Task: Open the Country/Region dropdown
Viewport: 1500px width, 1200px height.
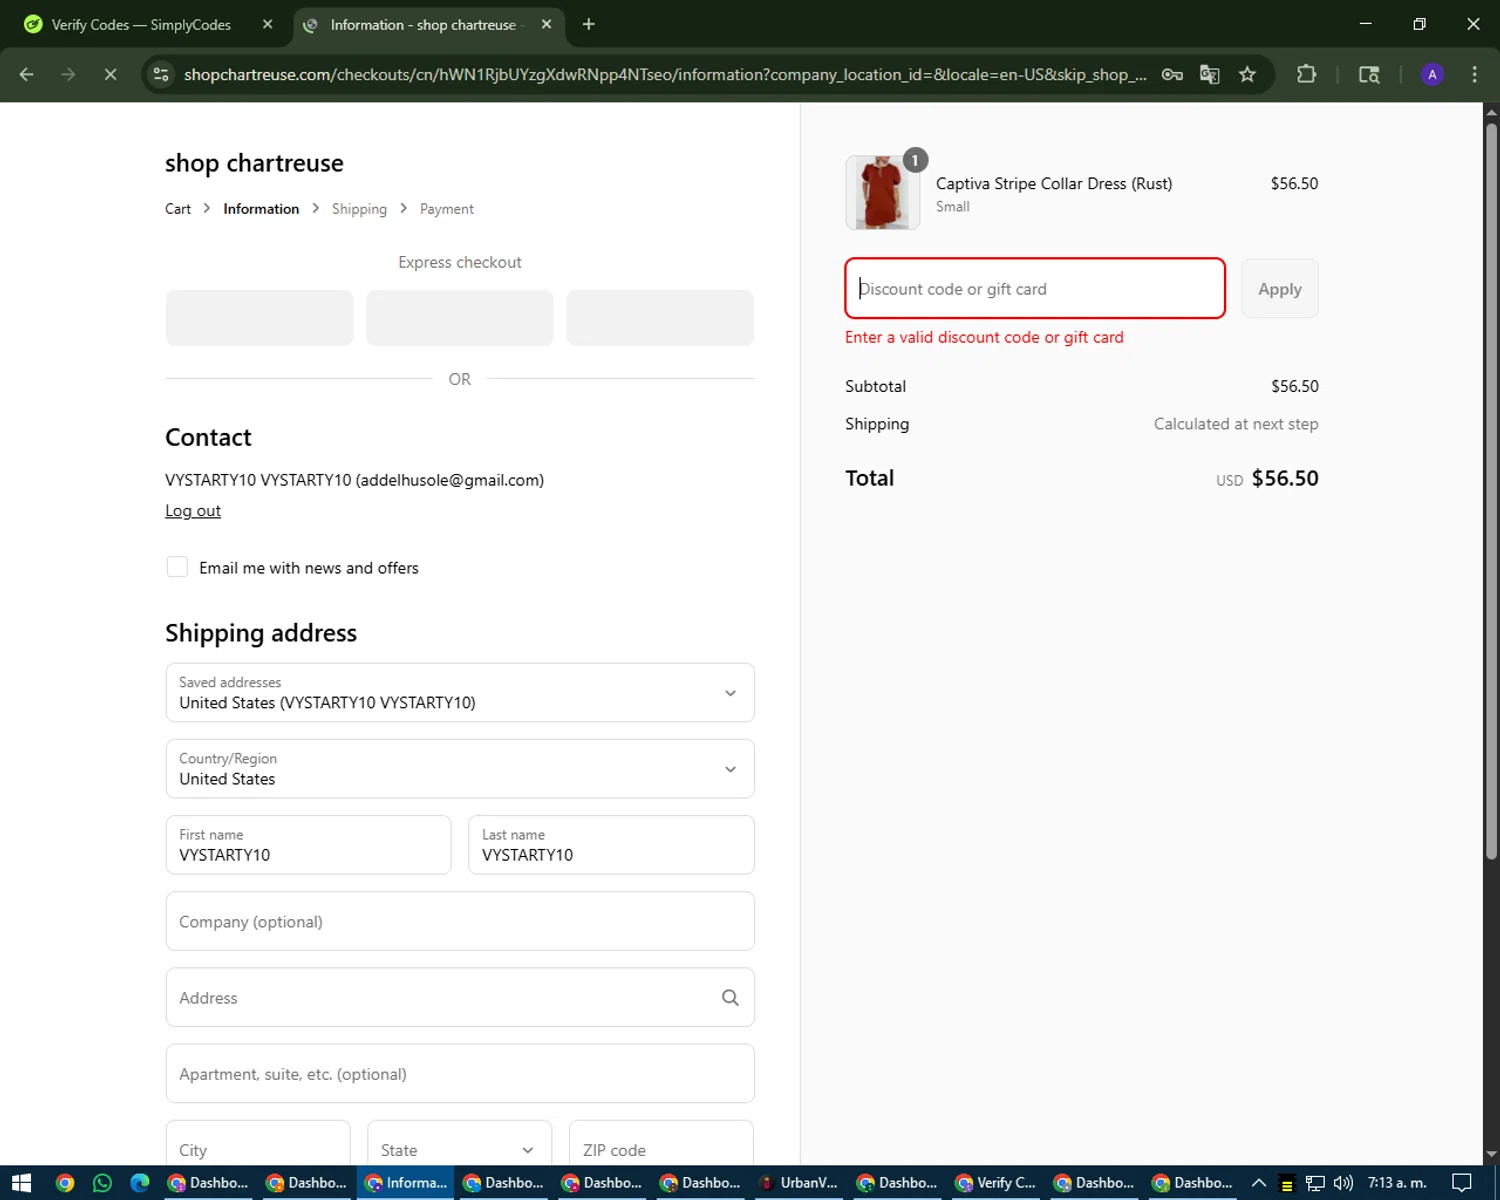Action: coord(460,769)
